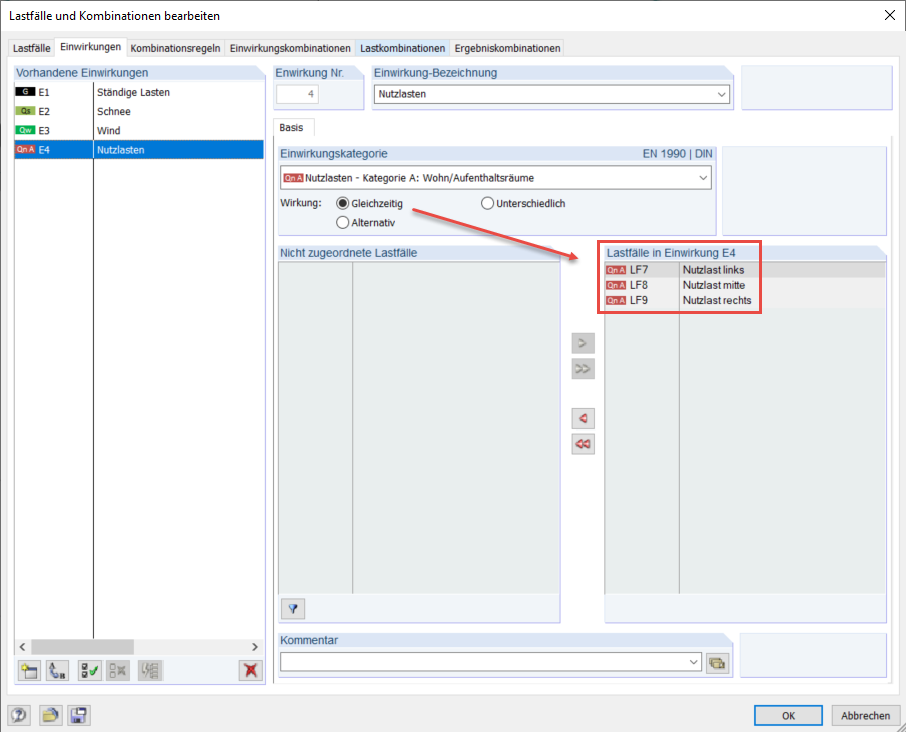The width and height of the screenshot is (906, 732).
Task: Click inside the Kommentar text field
Action: click(x=491, y=662)
